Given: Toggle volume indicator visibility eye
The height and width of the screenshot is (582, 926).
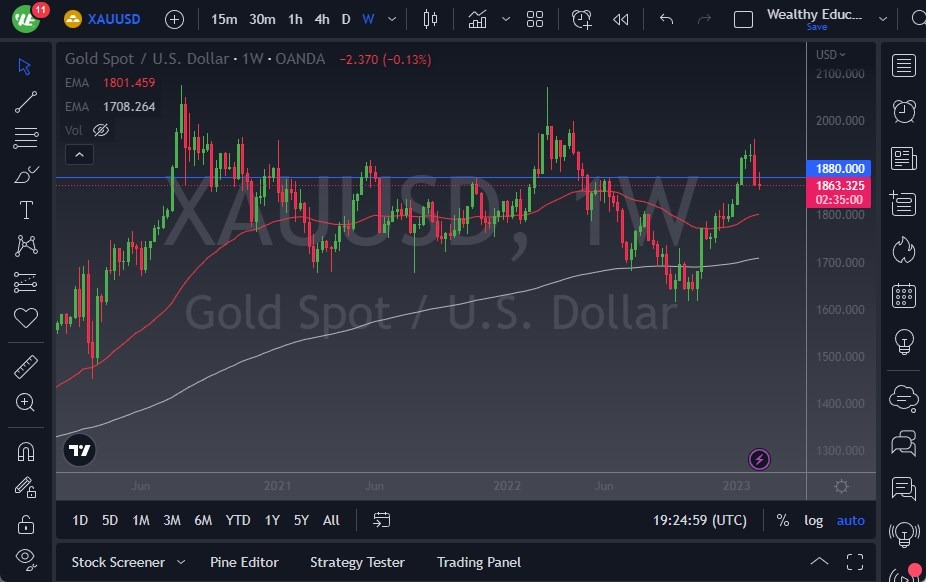Looking at the screenshot, I should point(101,130).
